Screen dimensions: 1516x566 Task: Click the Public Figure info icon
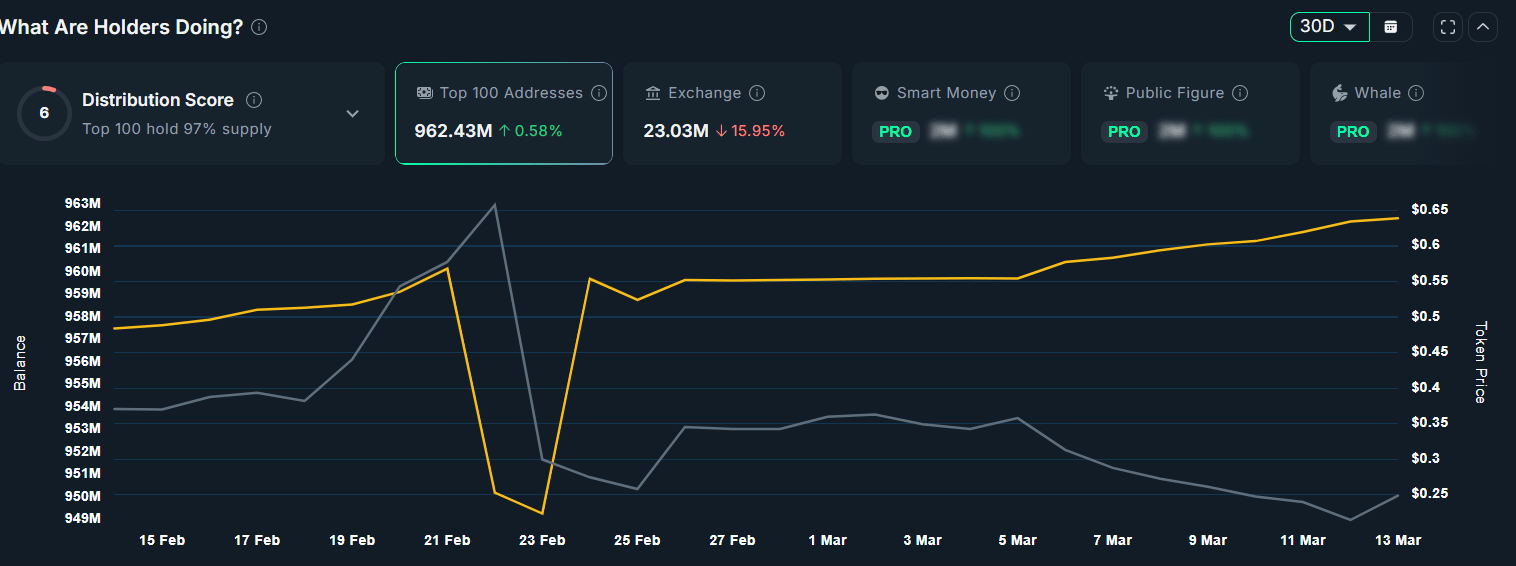pyautogui.click(x=1240, y=93)
